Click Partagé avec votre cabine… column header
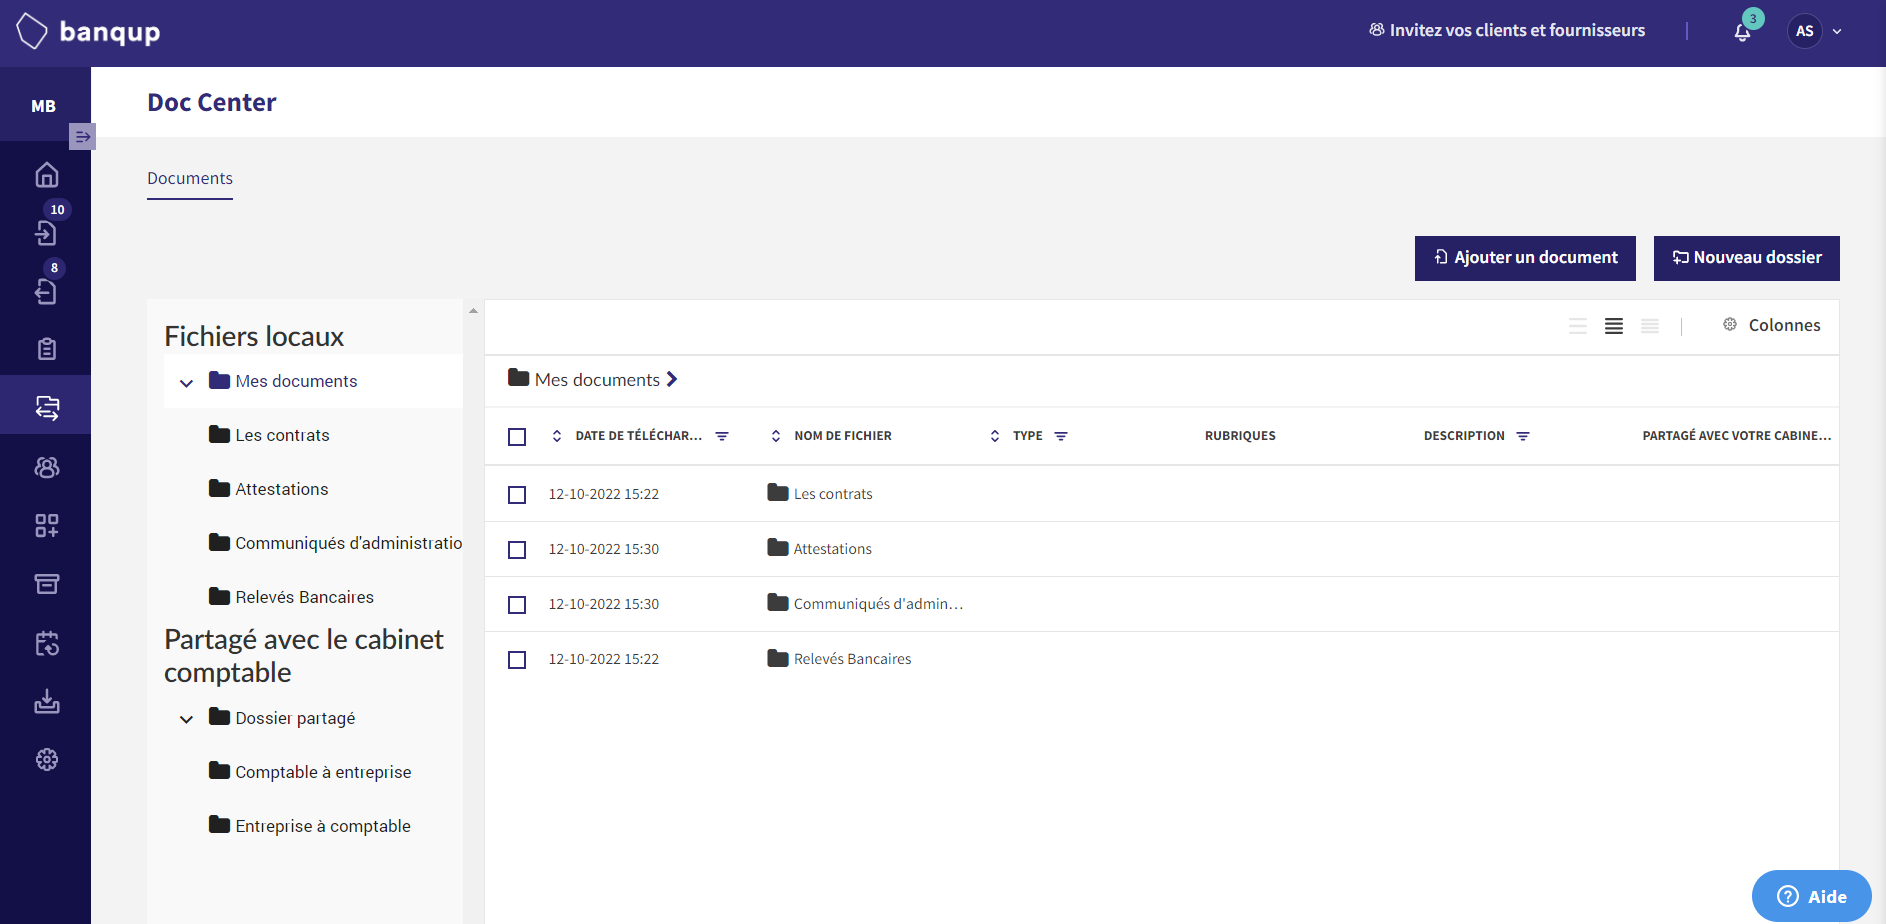1886x924 pixels. pyautogui.click(x=1737, y=436)
